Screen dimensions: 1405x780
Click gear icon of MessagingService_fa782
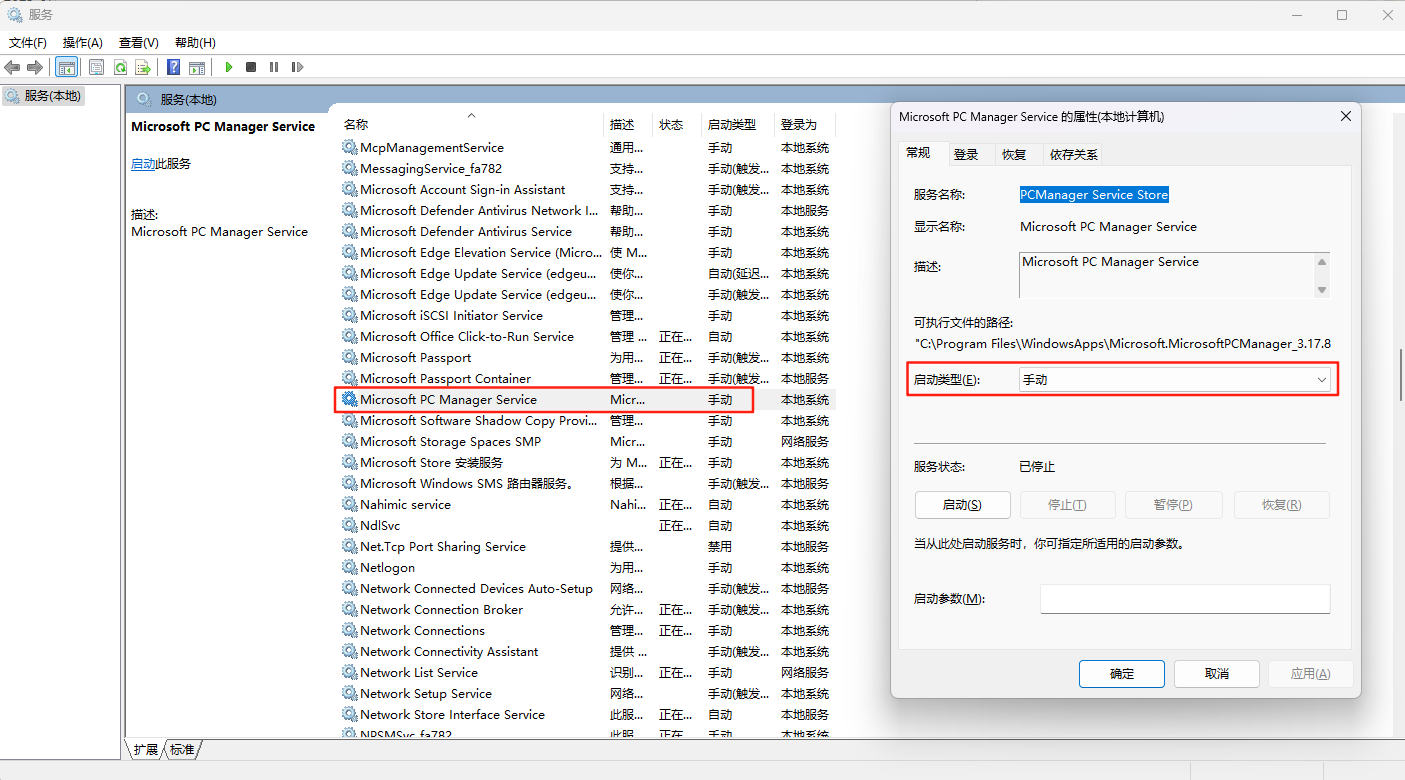click(x=349, y=168)
